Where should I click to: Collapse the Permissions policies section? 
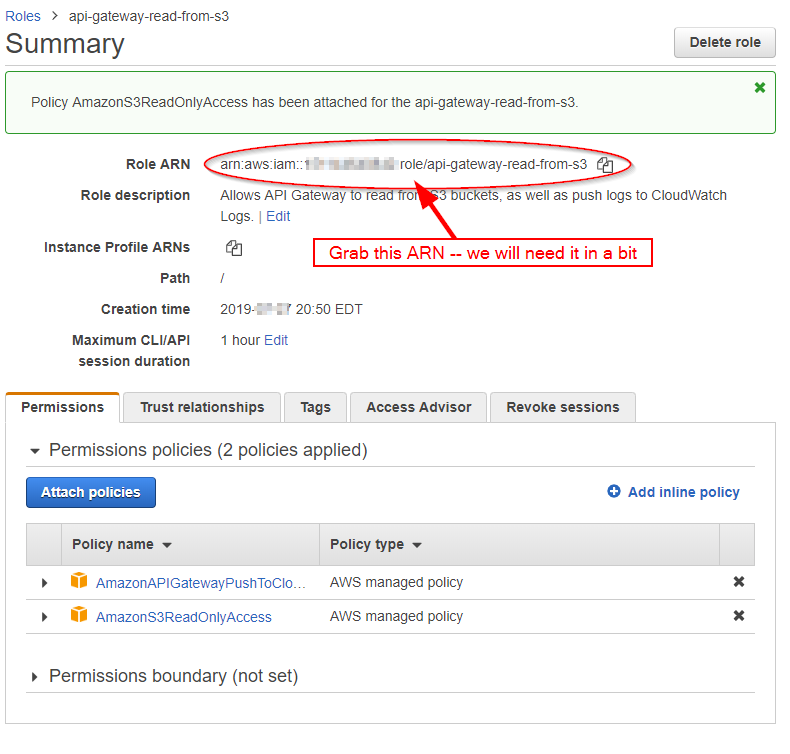pyautogui.click(x=35, y=451)
